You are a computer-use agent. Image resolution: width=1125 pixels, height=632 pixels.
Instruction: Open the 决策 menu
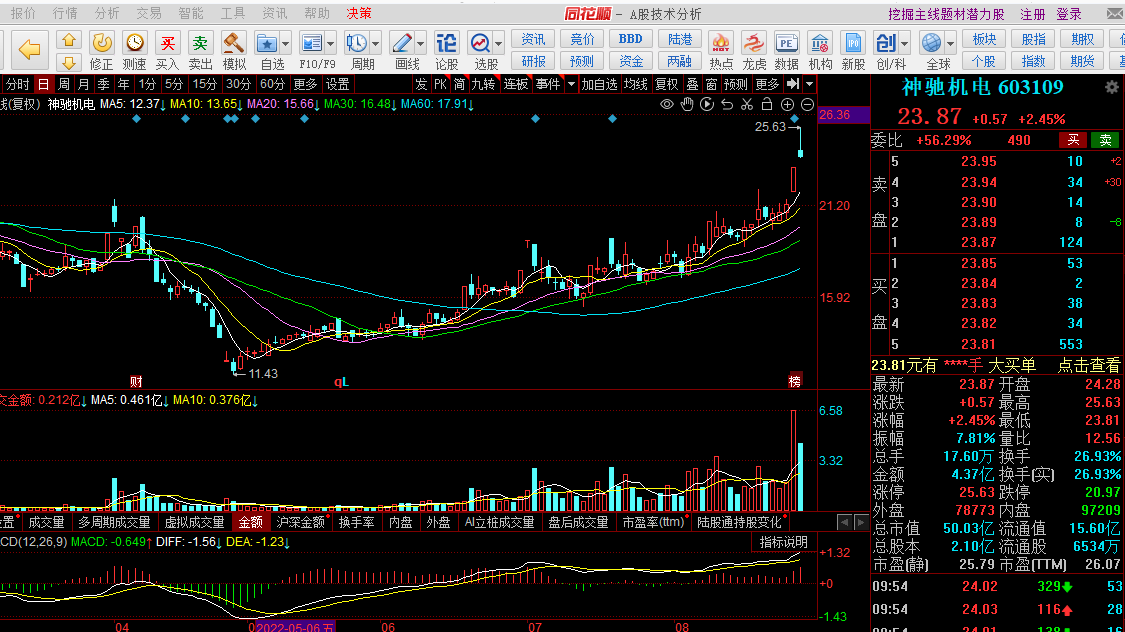(359, 14)
